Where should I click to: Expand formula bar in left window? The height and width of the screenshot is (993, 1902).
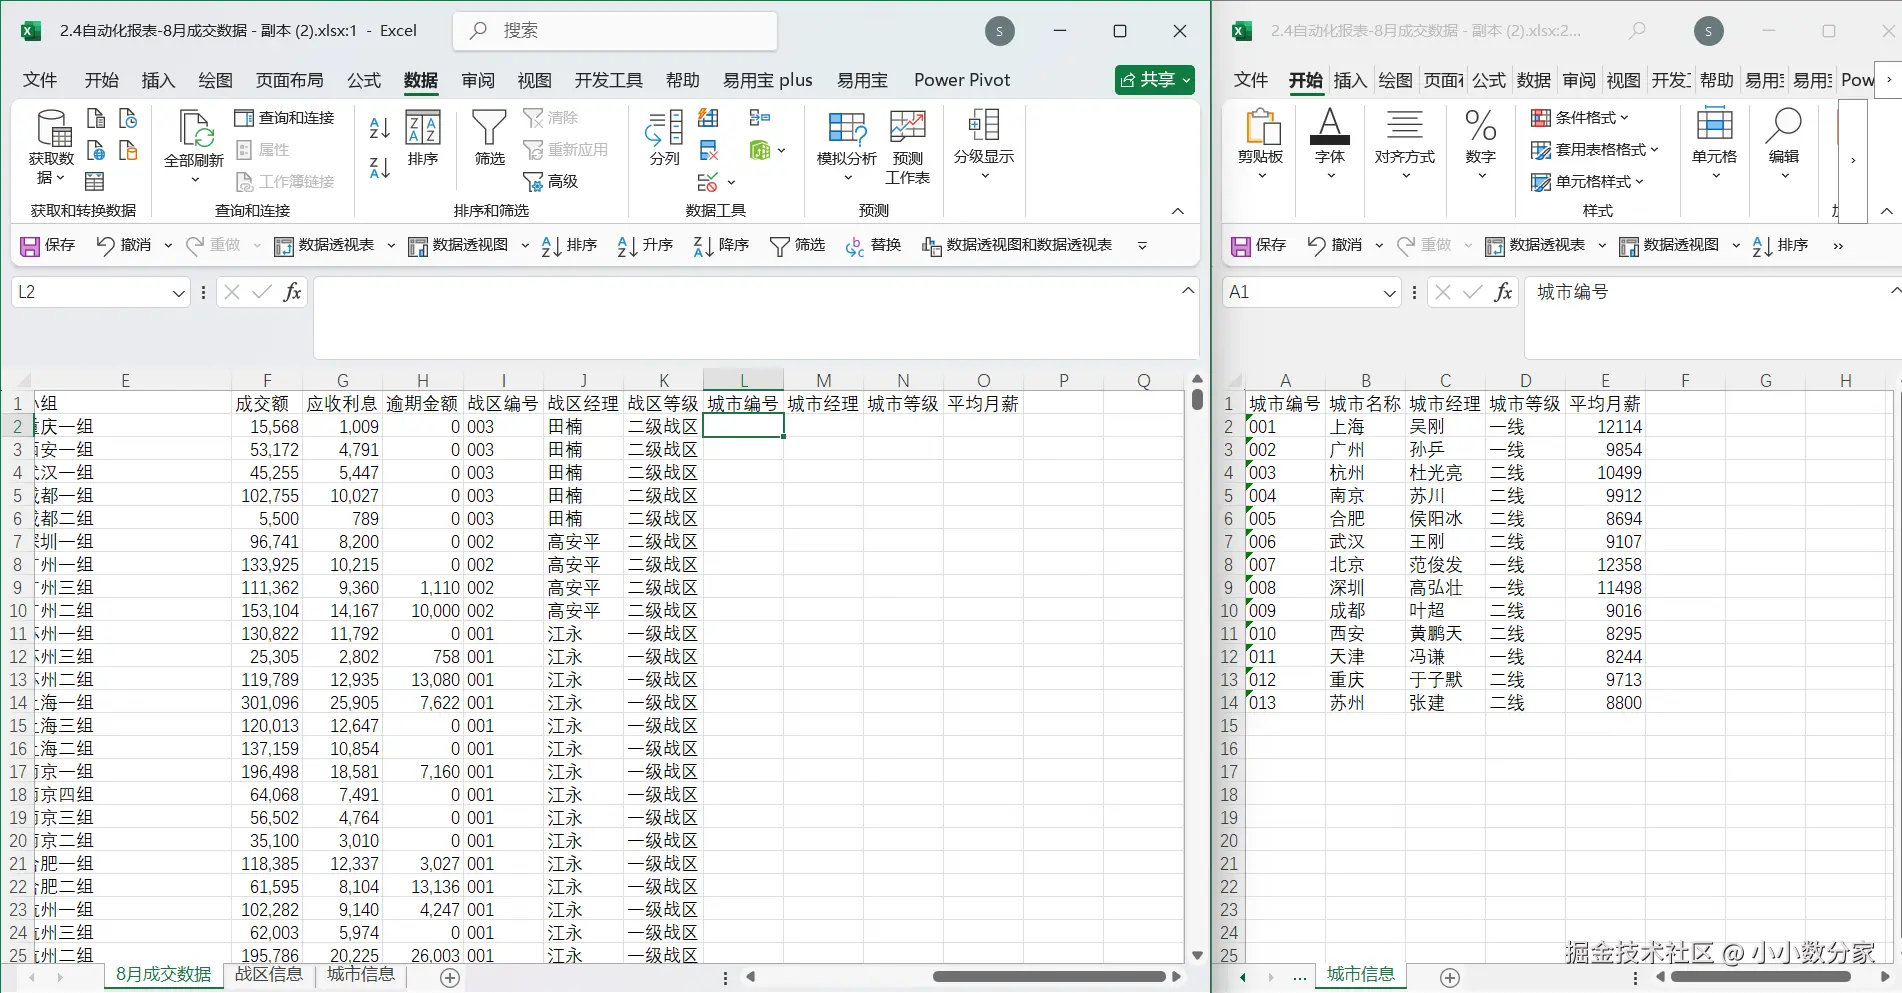[x=1188, y=291]
